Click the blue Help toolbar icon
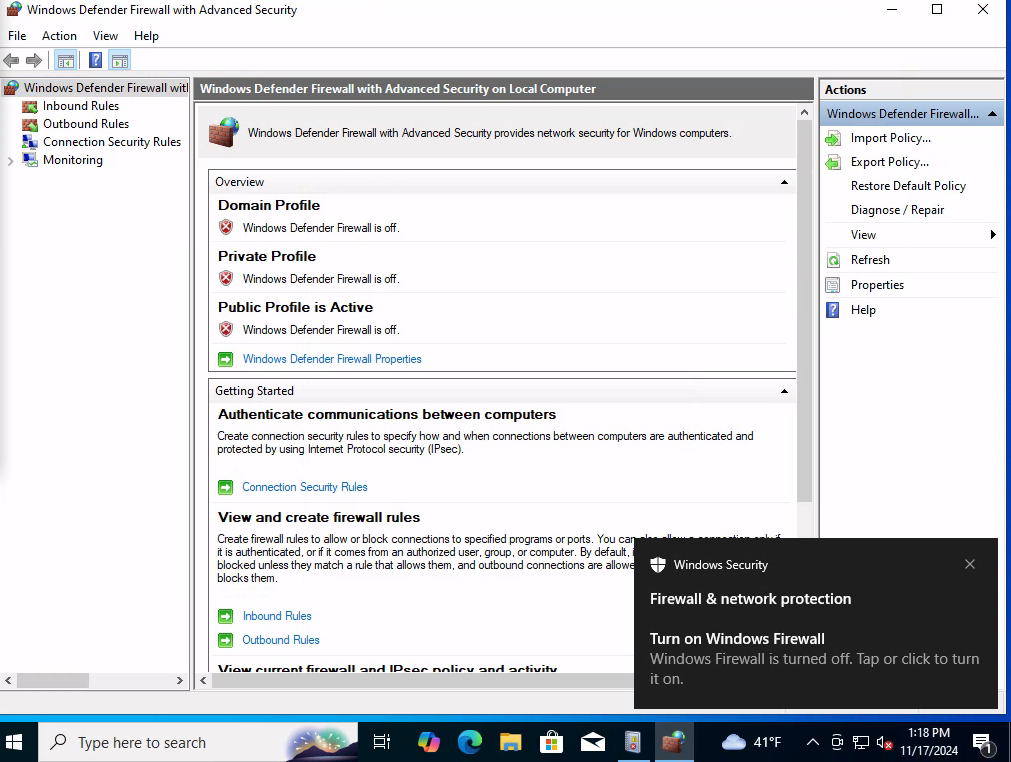The image size is (1011, 762). click(95, 61)
